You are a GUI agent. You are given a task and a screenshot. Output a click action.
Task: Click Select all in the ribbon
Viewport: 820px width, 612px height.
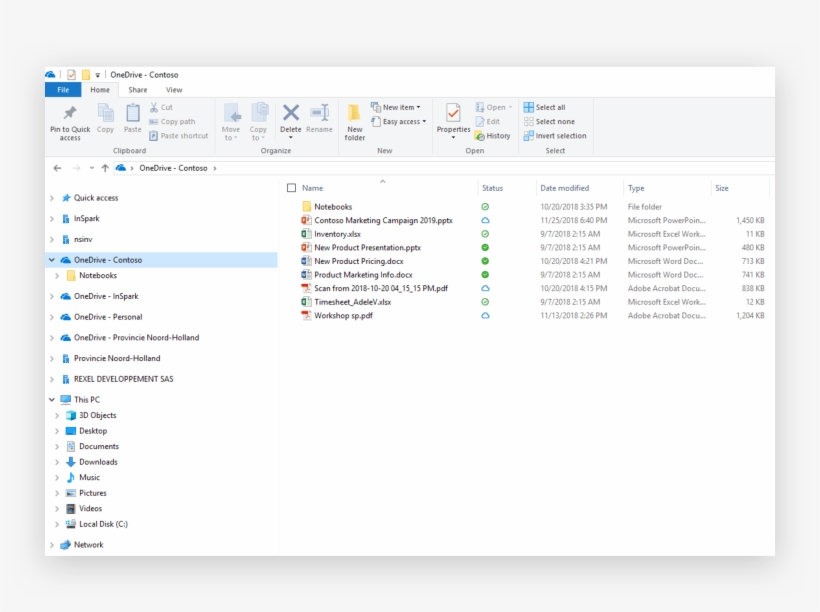tap(544, 107)
